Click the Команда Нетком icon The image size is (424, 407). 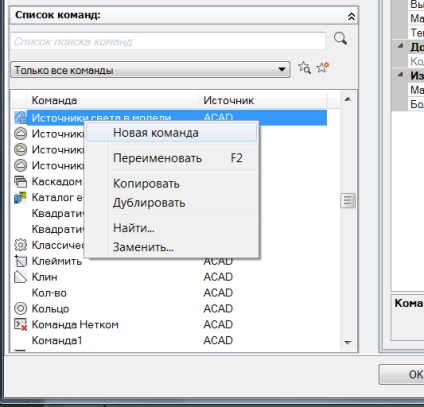(20, 324)
